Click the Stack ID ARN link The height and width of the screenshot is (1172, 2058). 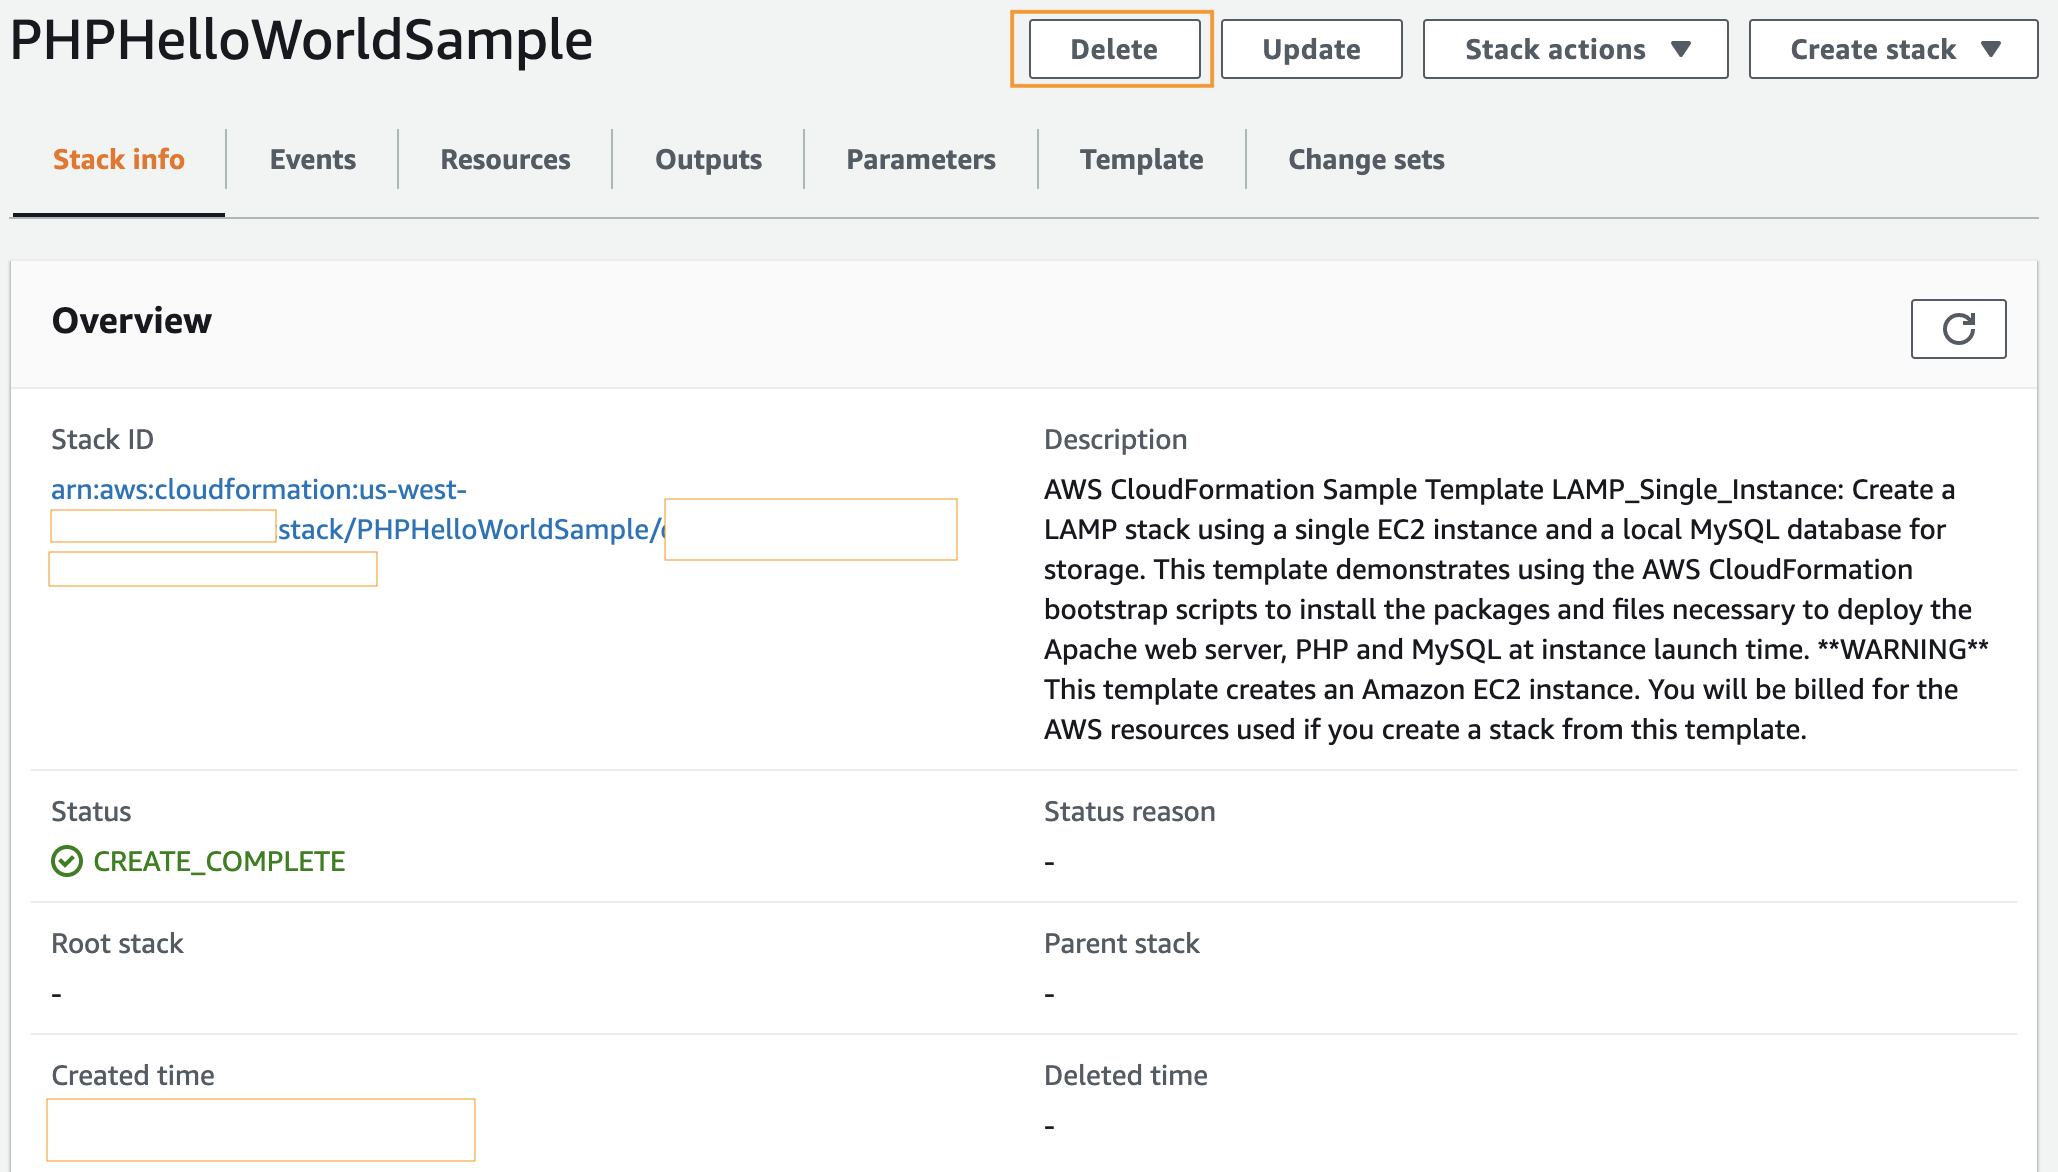pos(258,489)
